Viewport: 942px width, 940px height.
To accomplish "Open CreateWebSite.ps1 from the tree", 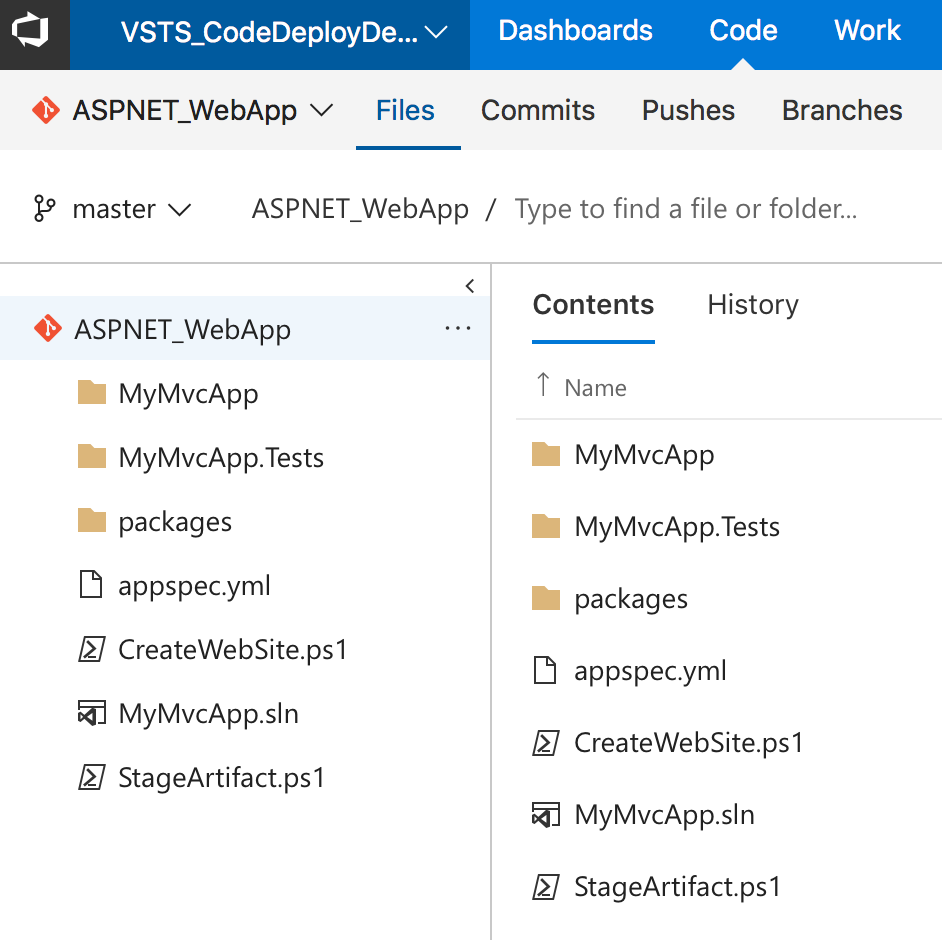I will click(233, 650).
